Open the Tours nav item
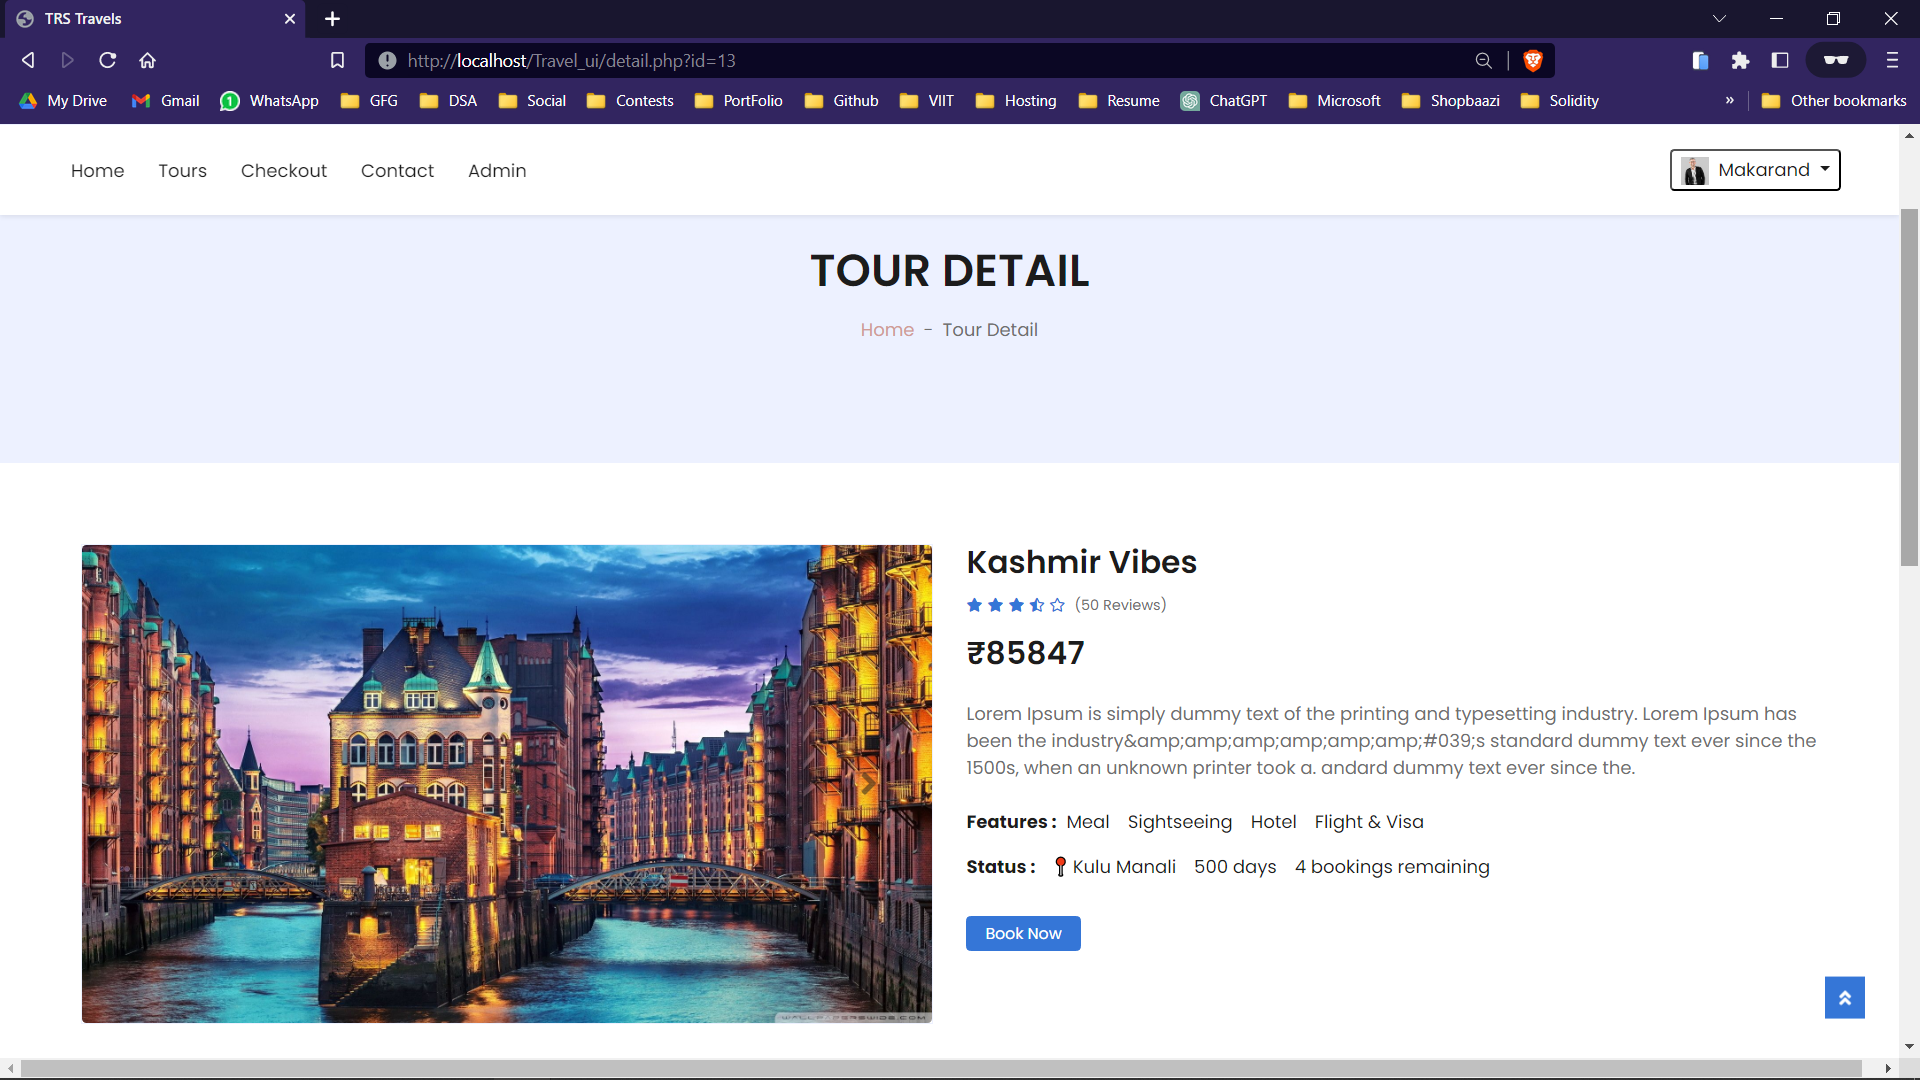Screen dimensions: 1920x1080 pyautogui.click(x=183, y=171)
